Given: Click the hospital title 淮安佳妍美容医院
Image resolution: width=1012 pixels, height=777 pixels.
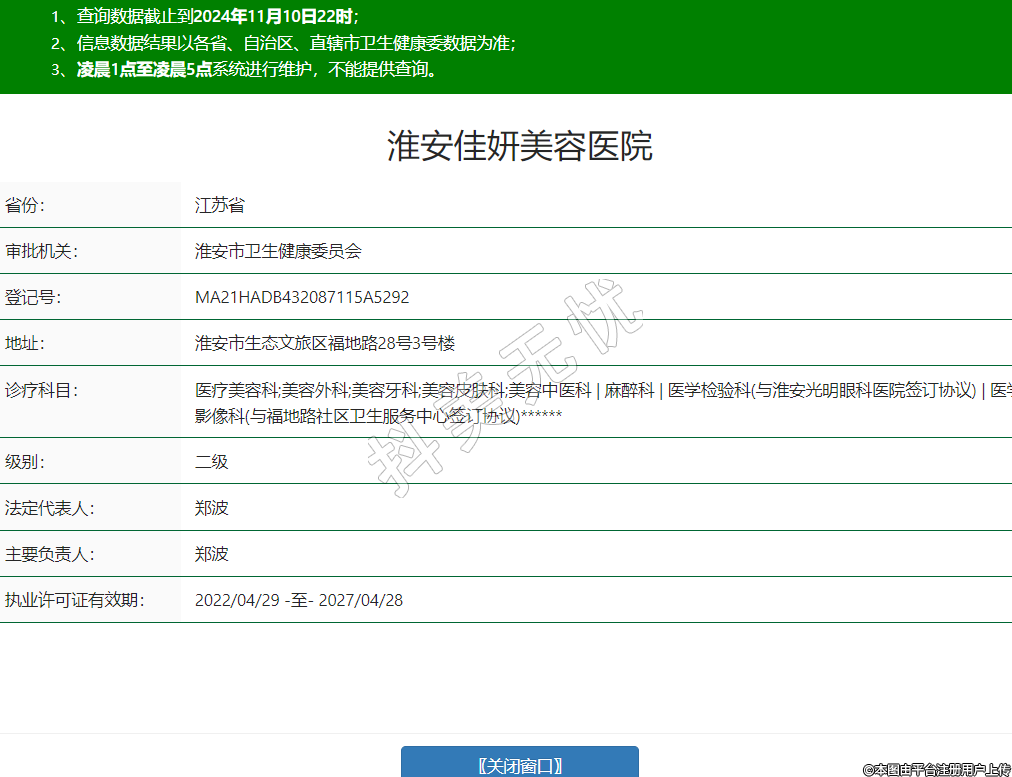Looking at the screenshot, I should coord(519,146).
